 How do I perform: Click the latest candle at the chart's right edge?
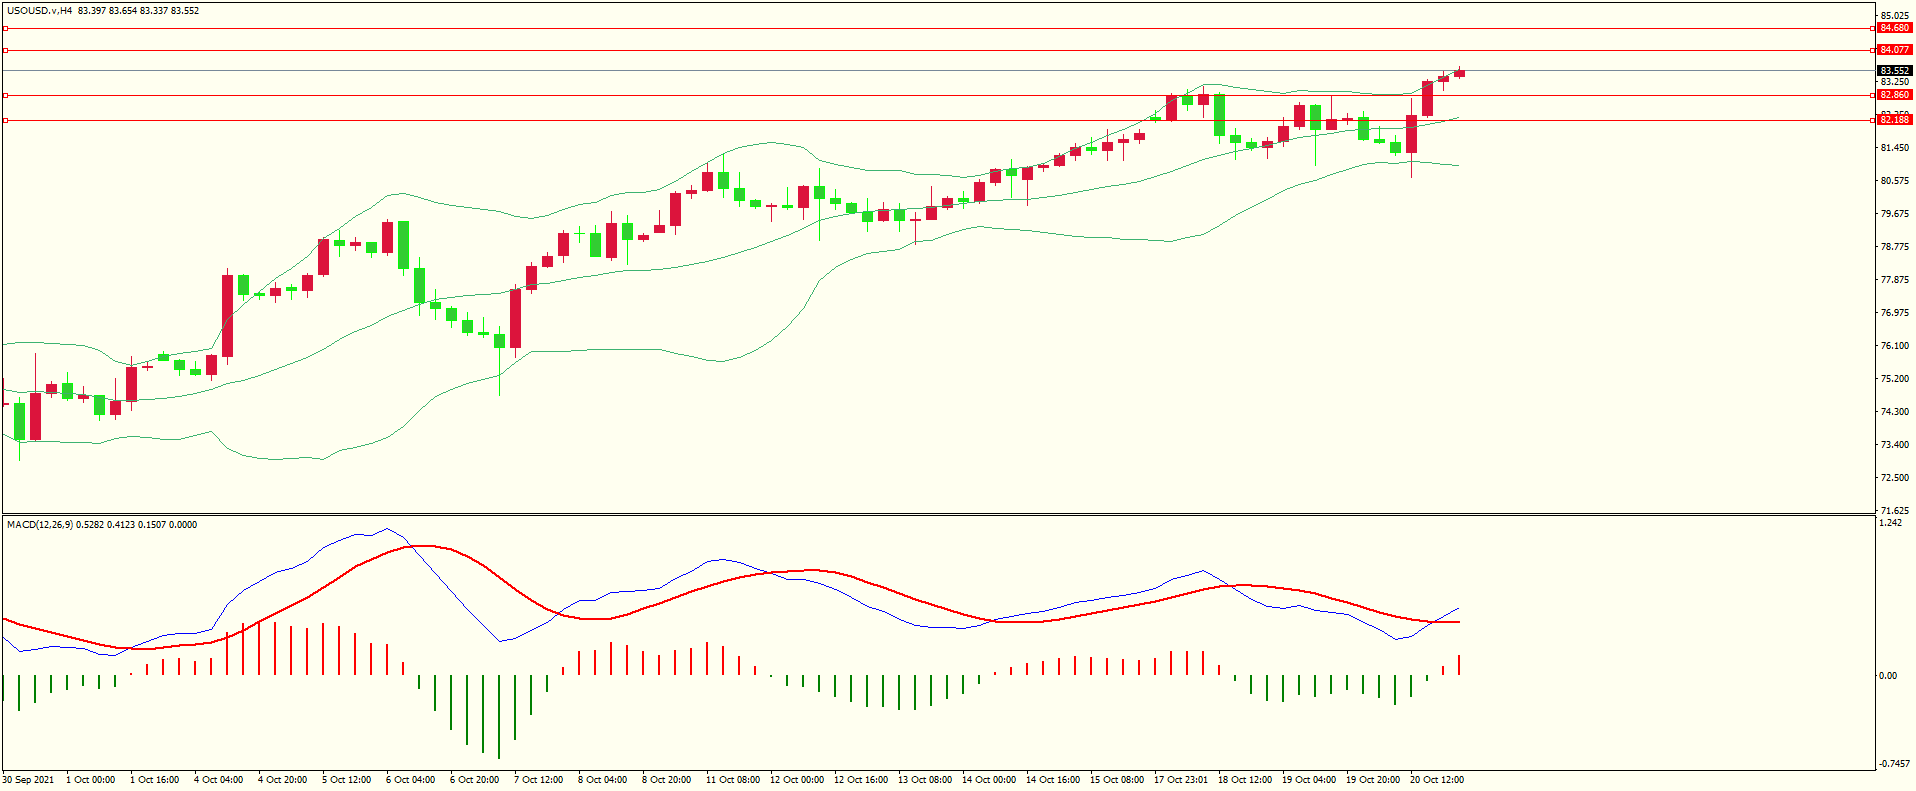(x=1459, y=73)
